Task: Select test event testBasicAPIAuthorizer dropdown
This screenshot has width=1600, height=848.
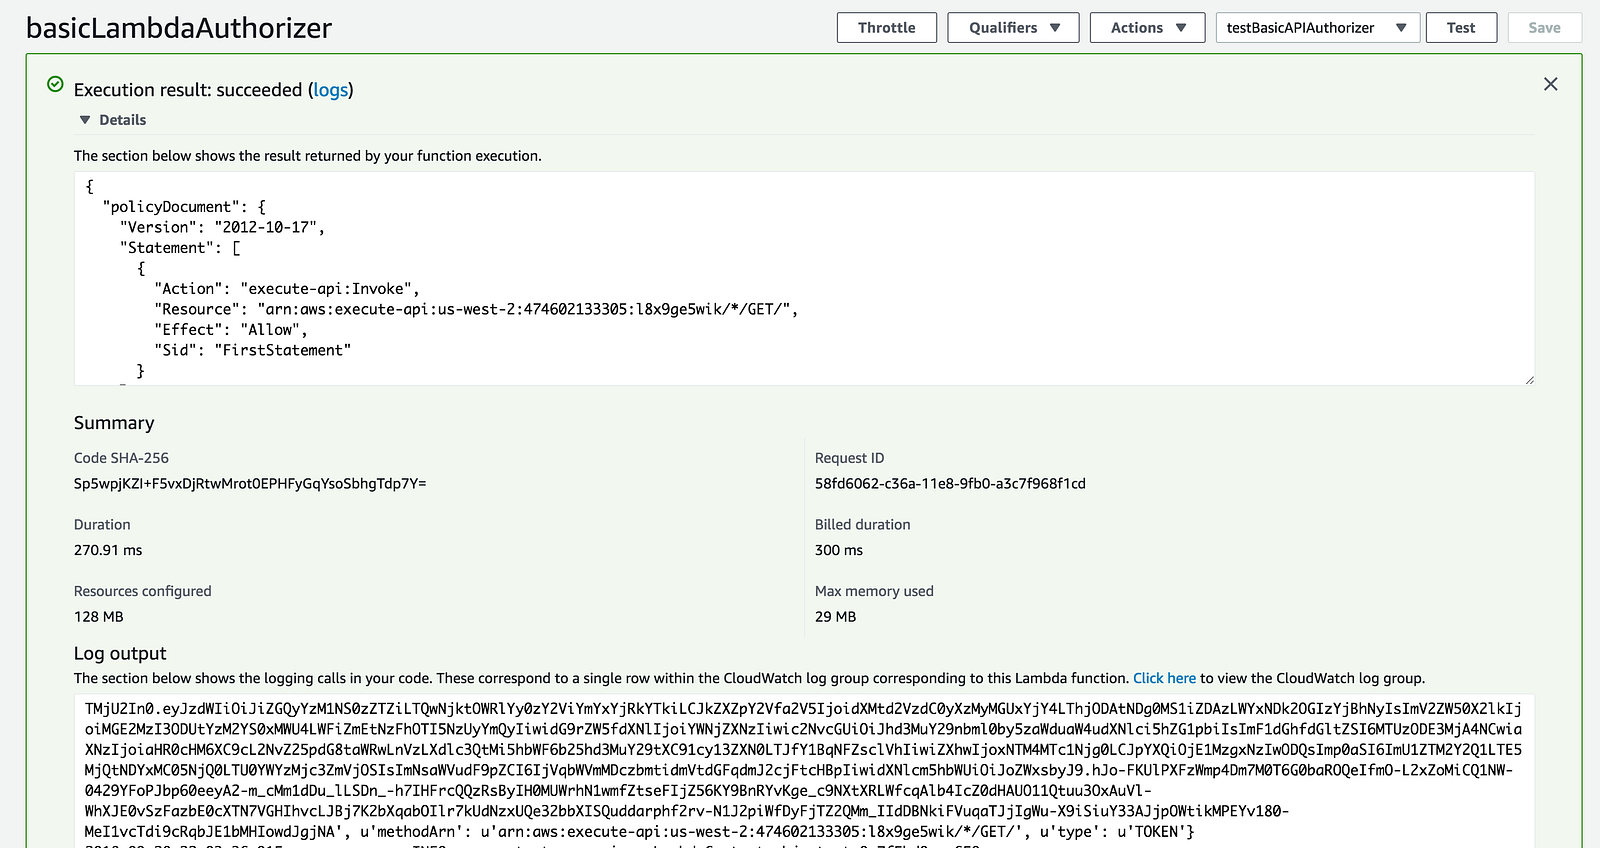Action: tap(1316, 28)
